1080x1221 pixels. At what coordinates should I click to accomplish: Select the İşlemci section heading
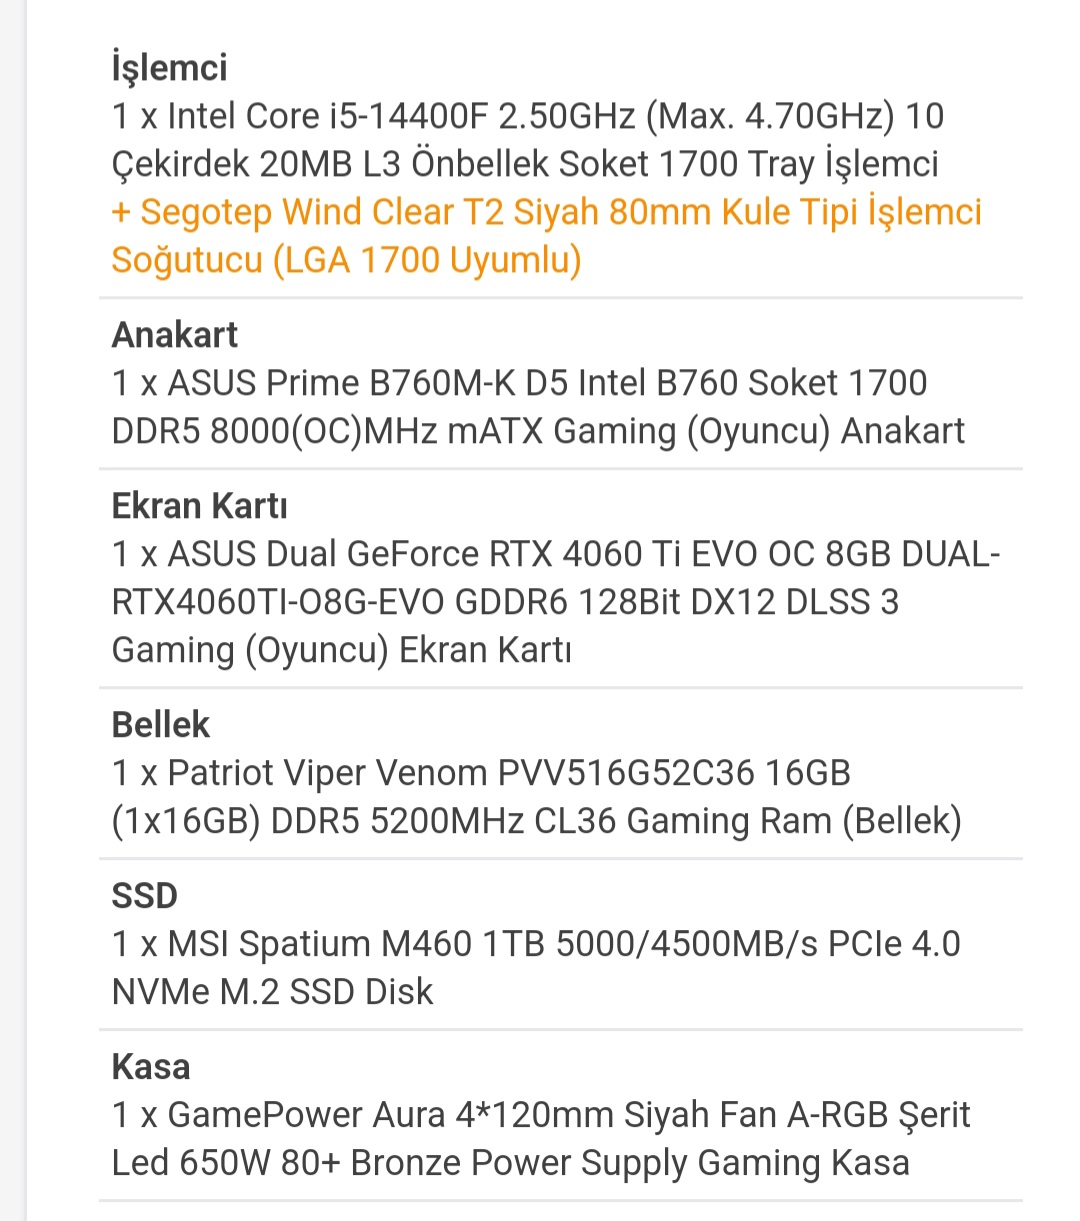(x=169, y=67)
